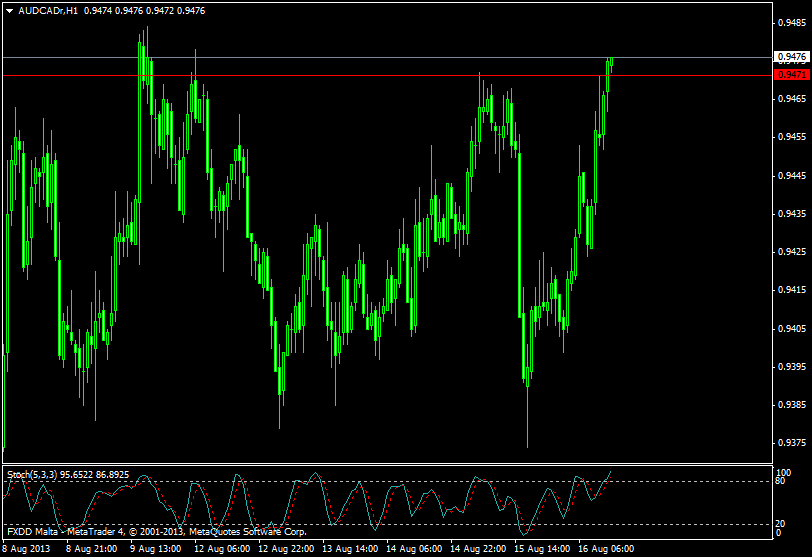Click the stochastic scale level 80

click(x=780, y=481)
